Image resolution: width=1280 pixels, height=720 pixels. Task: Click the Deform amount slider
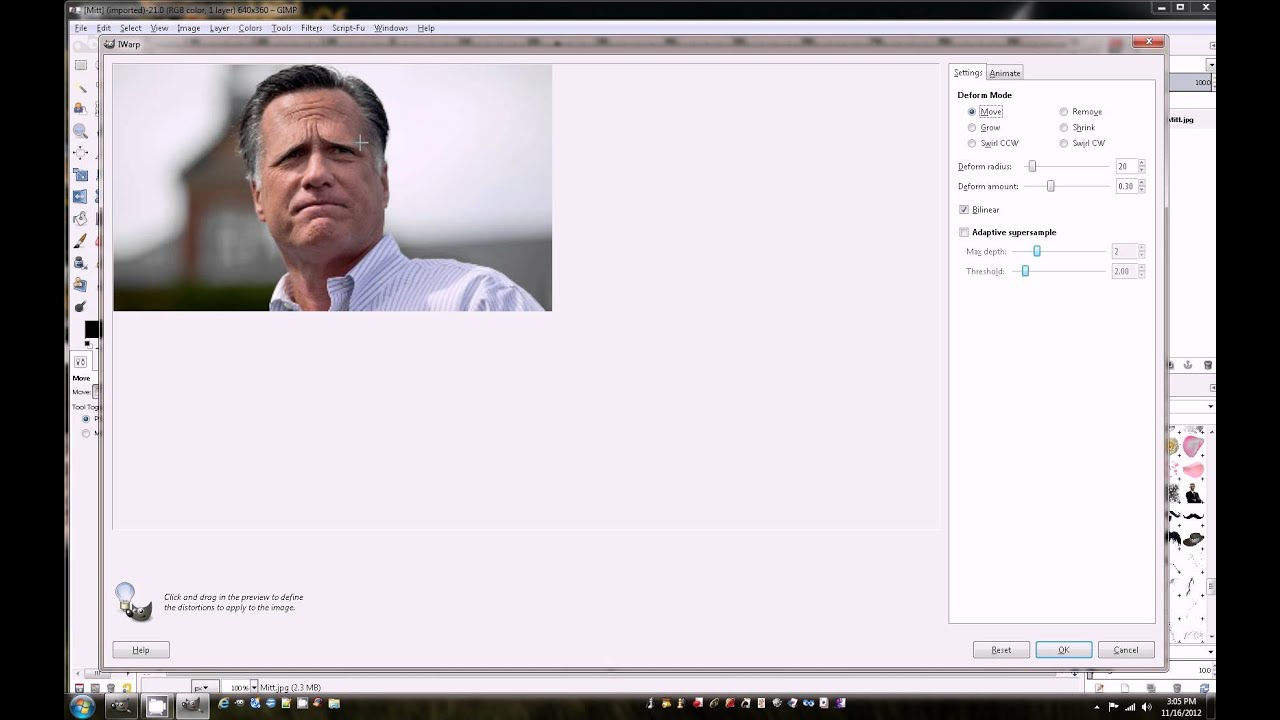click(x=1067, y=187)
